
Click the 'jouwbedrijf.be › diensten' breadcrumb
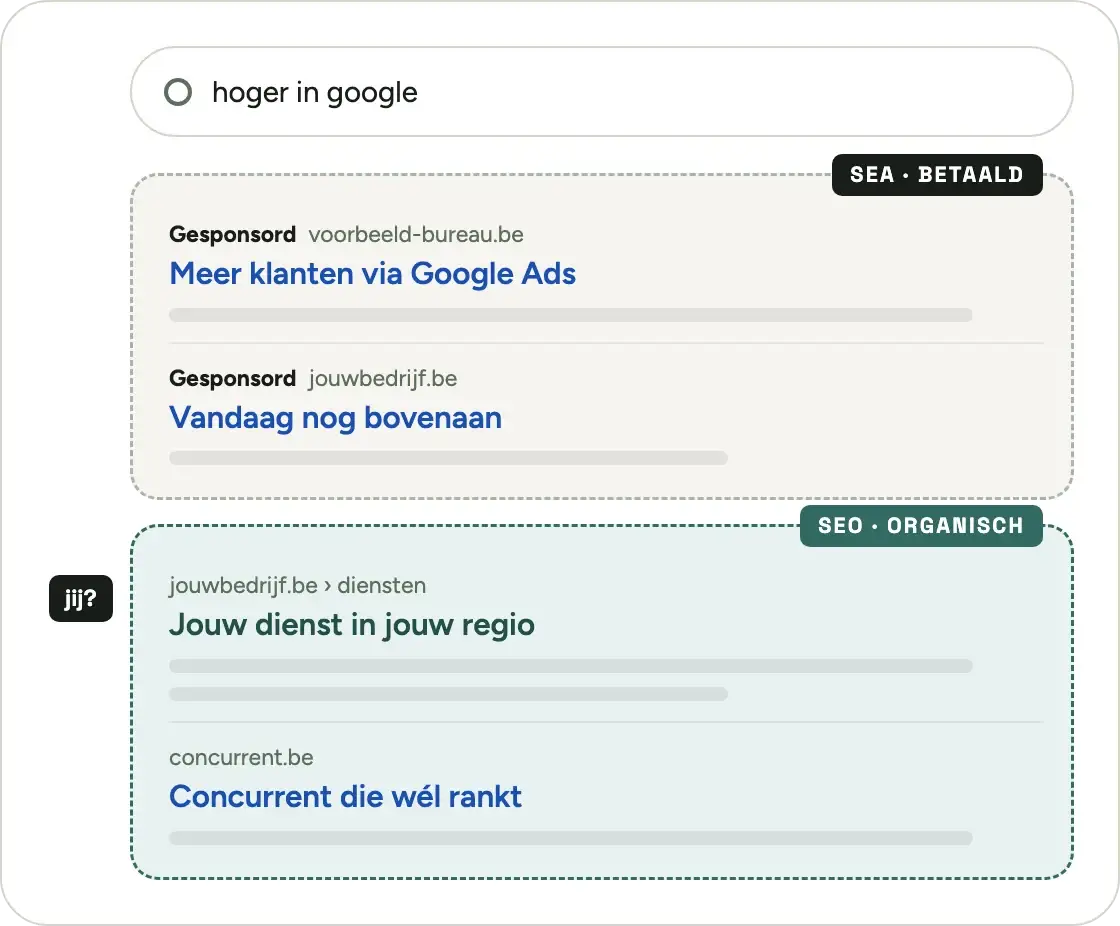tap(298, 585)
